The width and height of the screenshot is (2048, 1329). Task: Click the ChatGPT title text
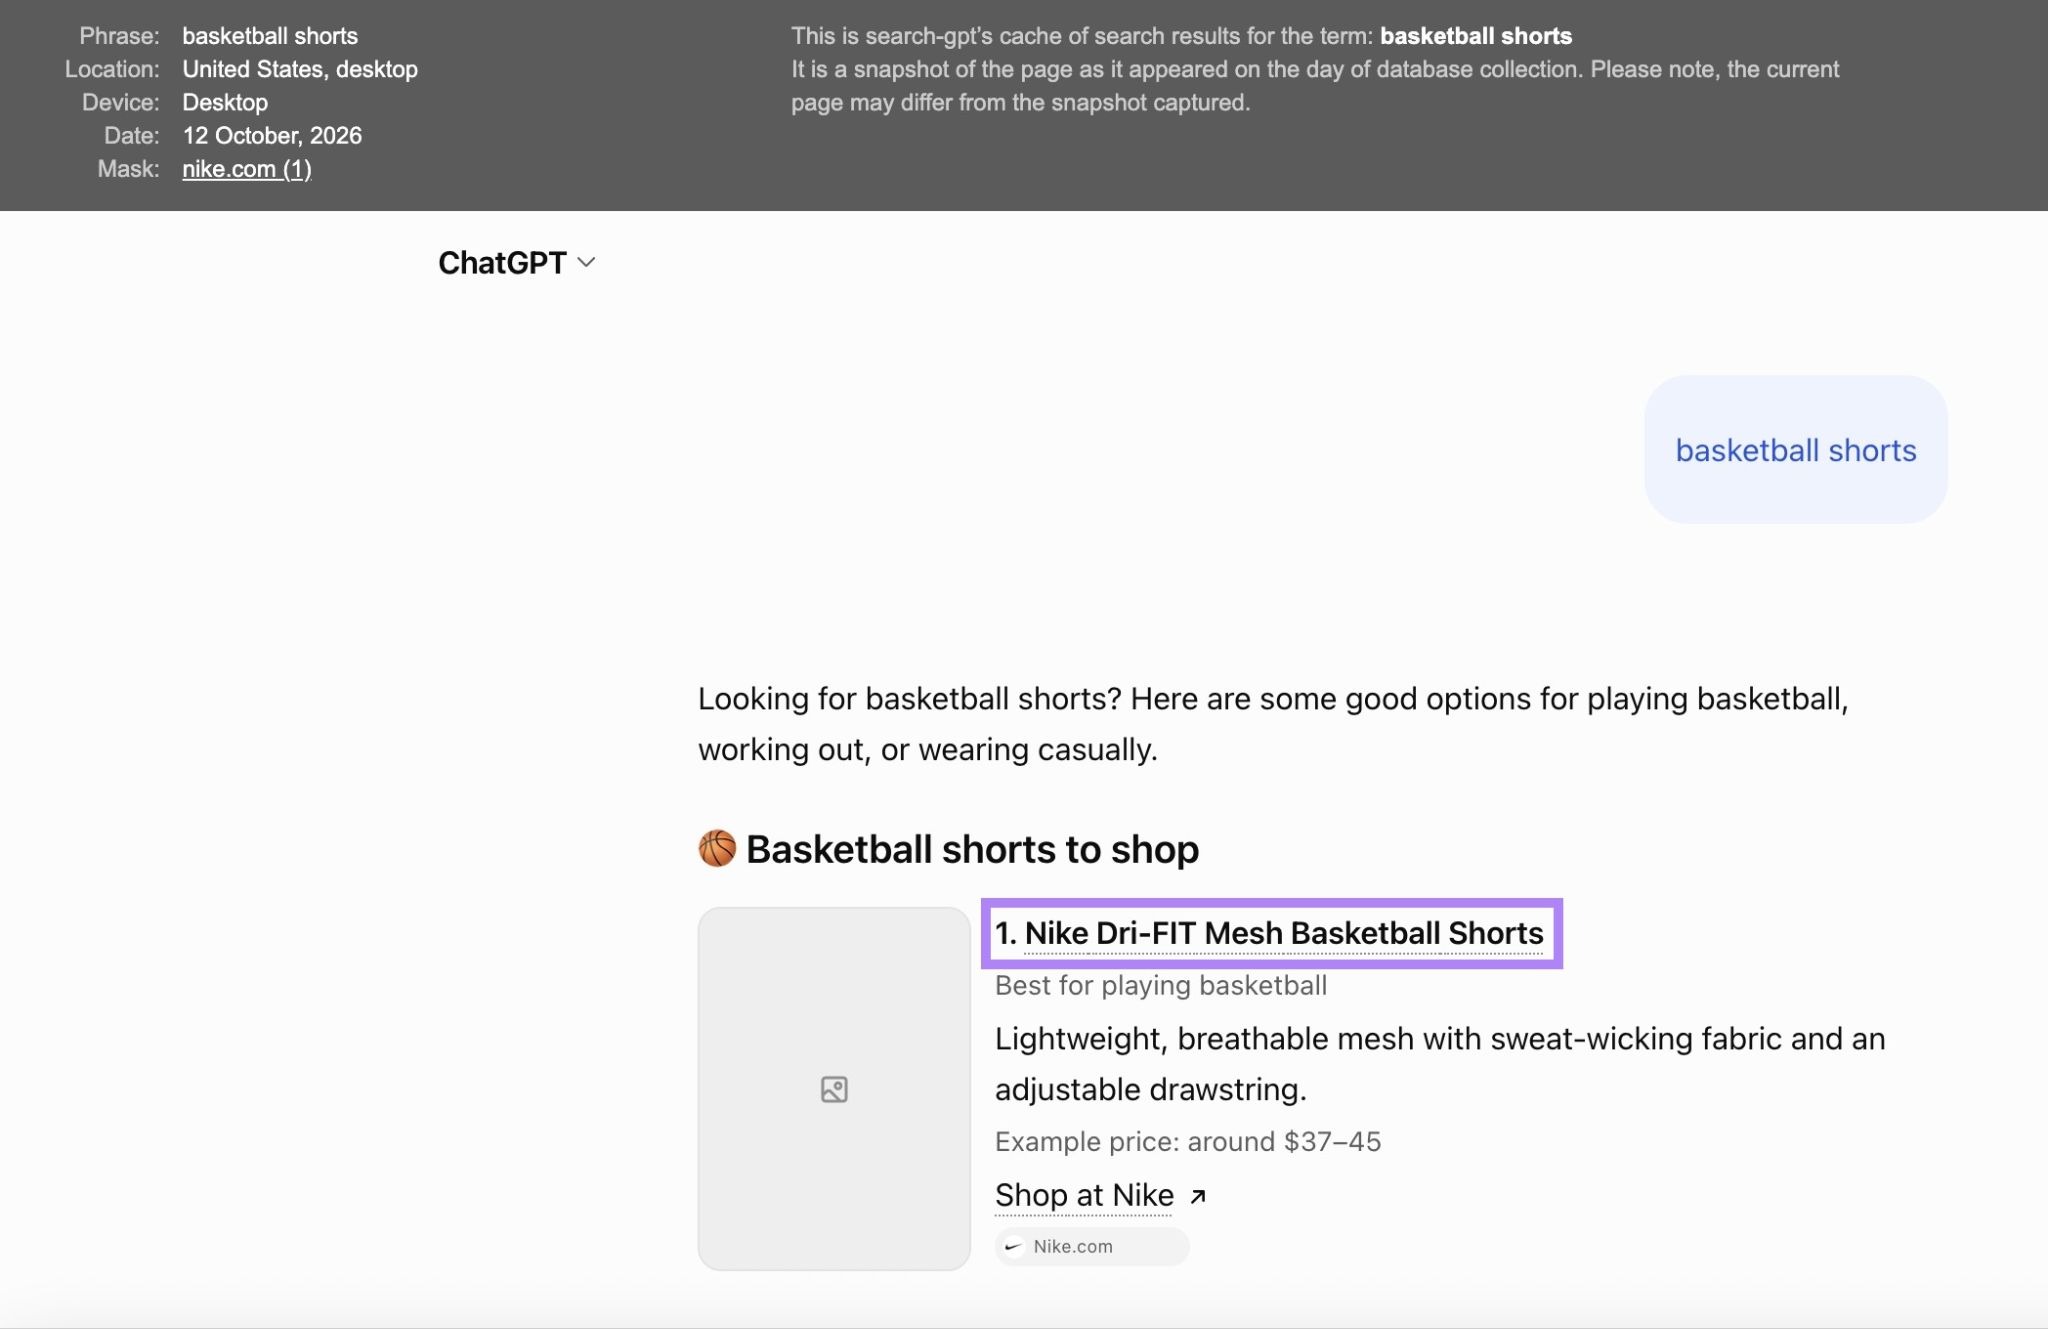point(502,262)
